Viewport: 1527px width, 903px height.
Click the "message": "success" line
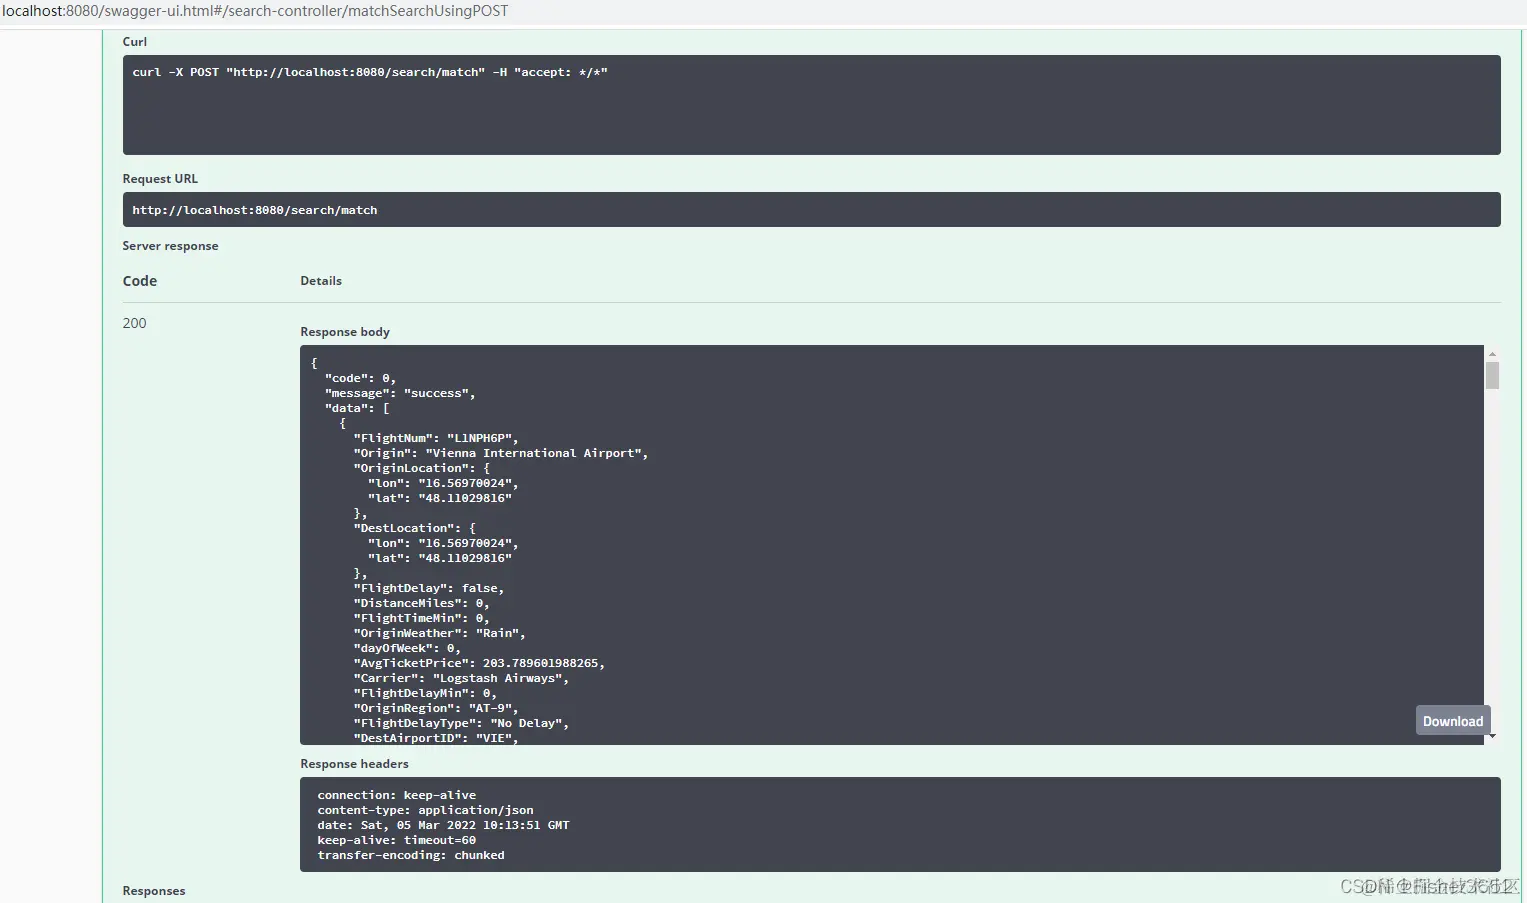tap(400, 393)
